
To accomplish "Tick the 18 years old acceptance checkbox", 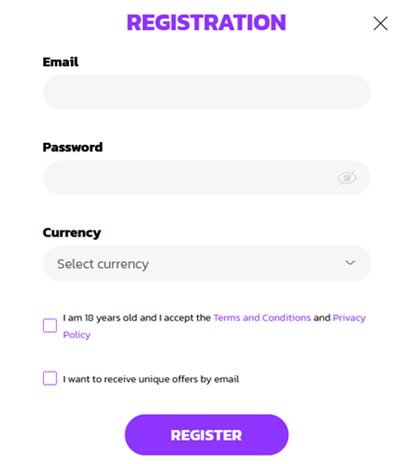I will 50,325.
